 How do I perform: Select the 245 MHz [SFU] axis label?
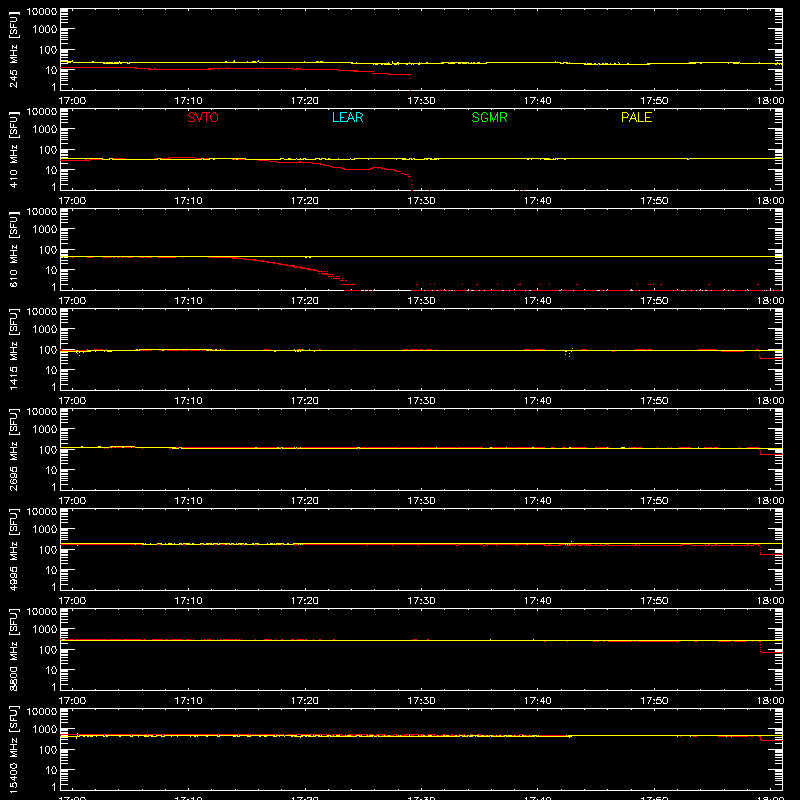[14, 49]
